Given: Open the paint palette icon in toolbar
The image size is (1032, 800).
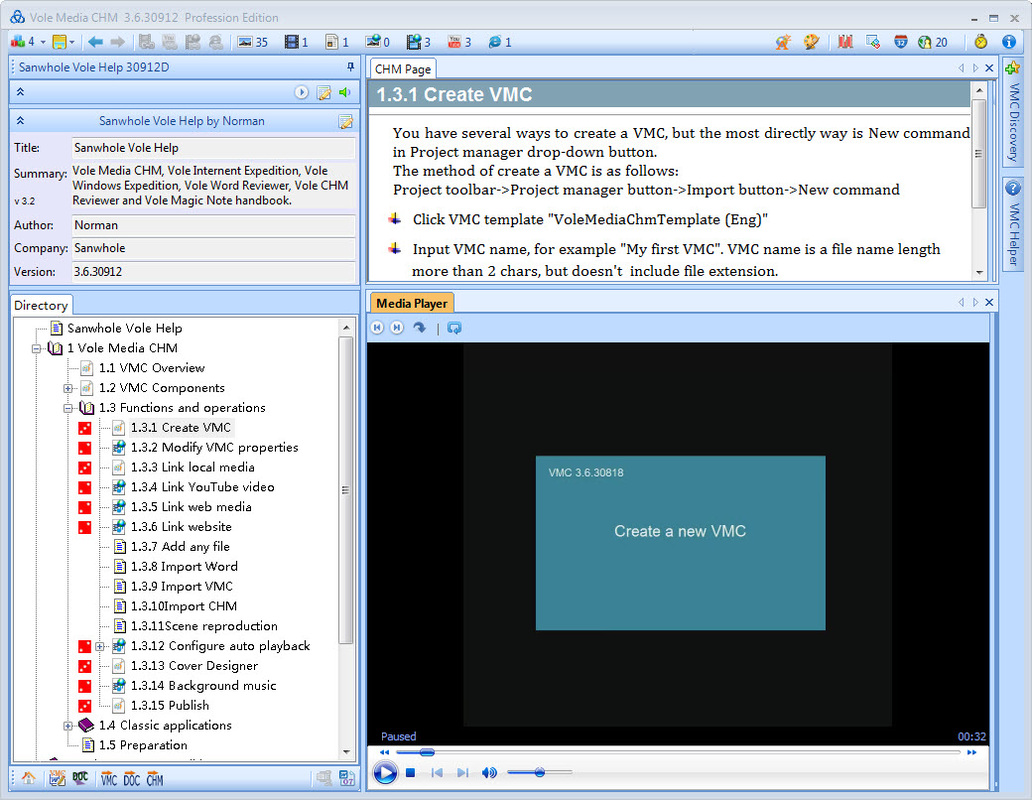Looking at the screenshot, I should 811,42.
